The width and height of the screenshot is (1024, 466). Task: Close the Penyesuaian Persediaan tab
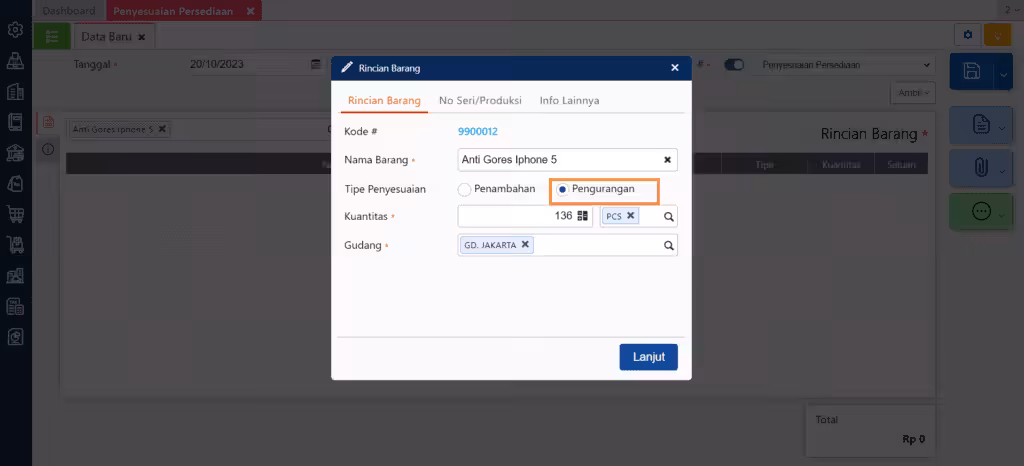tap(250, 11)
